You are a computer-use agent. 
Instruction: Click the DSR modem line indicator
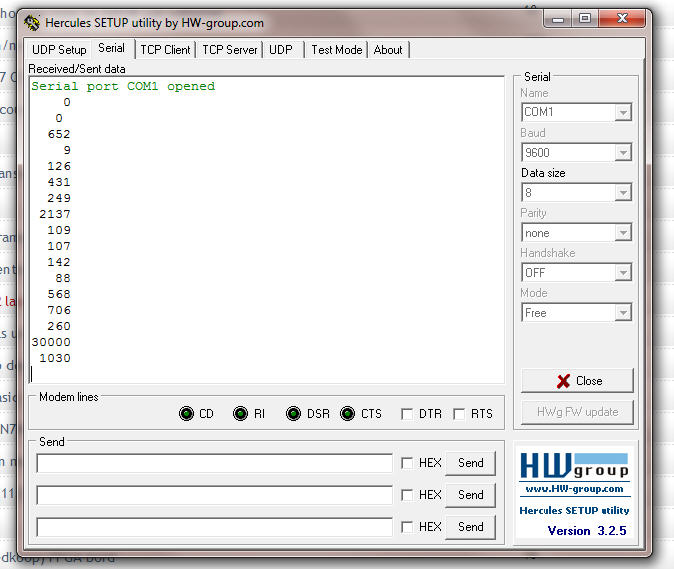point(293,414)
